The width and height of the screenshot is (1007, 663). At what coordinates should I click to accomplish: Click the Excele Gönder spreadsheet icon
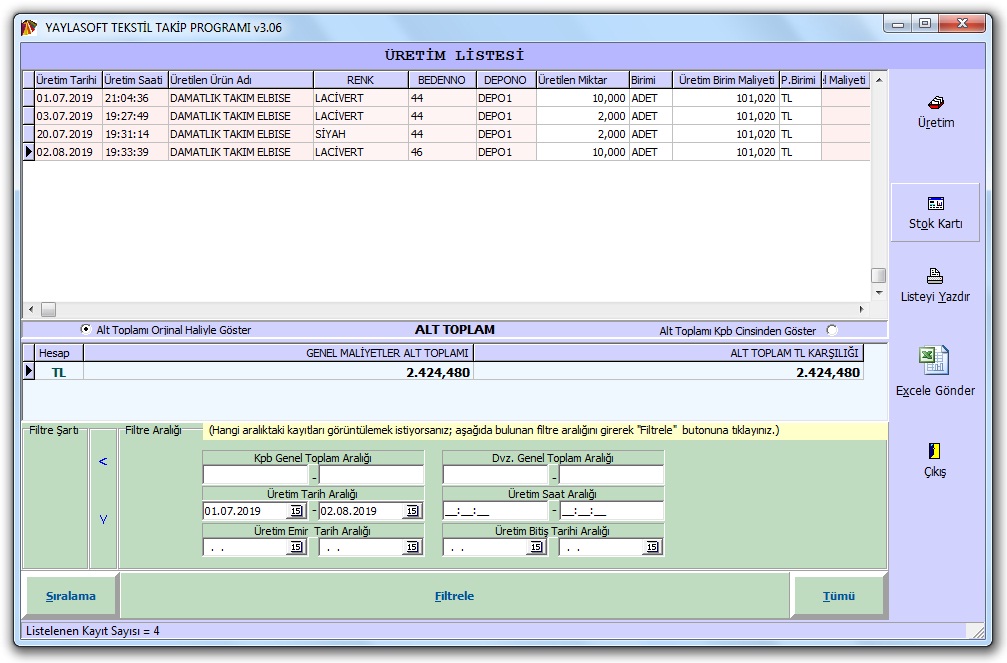pyautogui.click(x=934, y=360)
